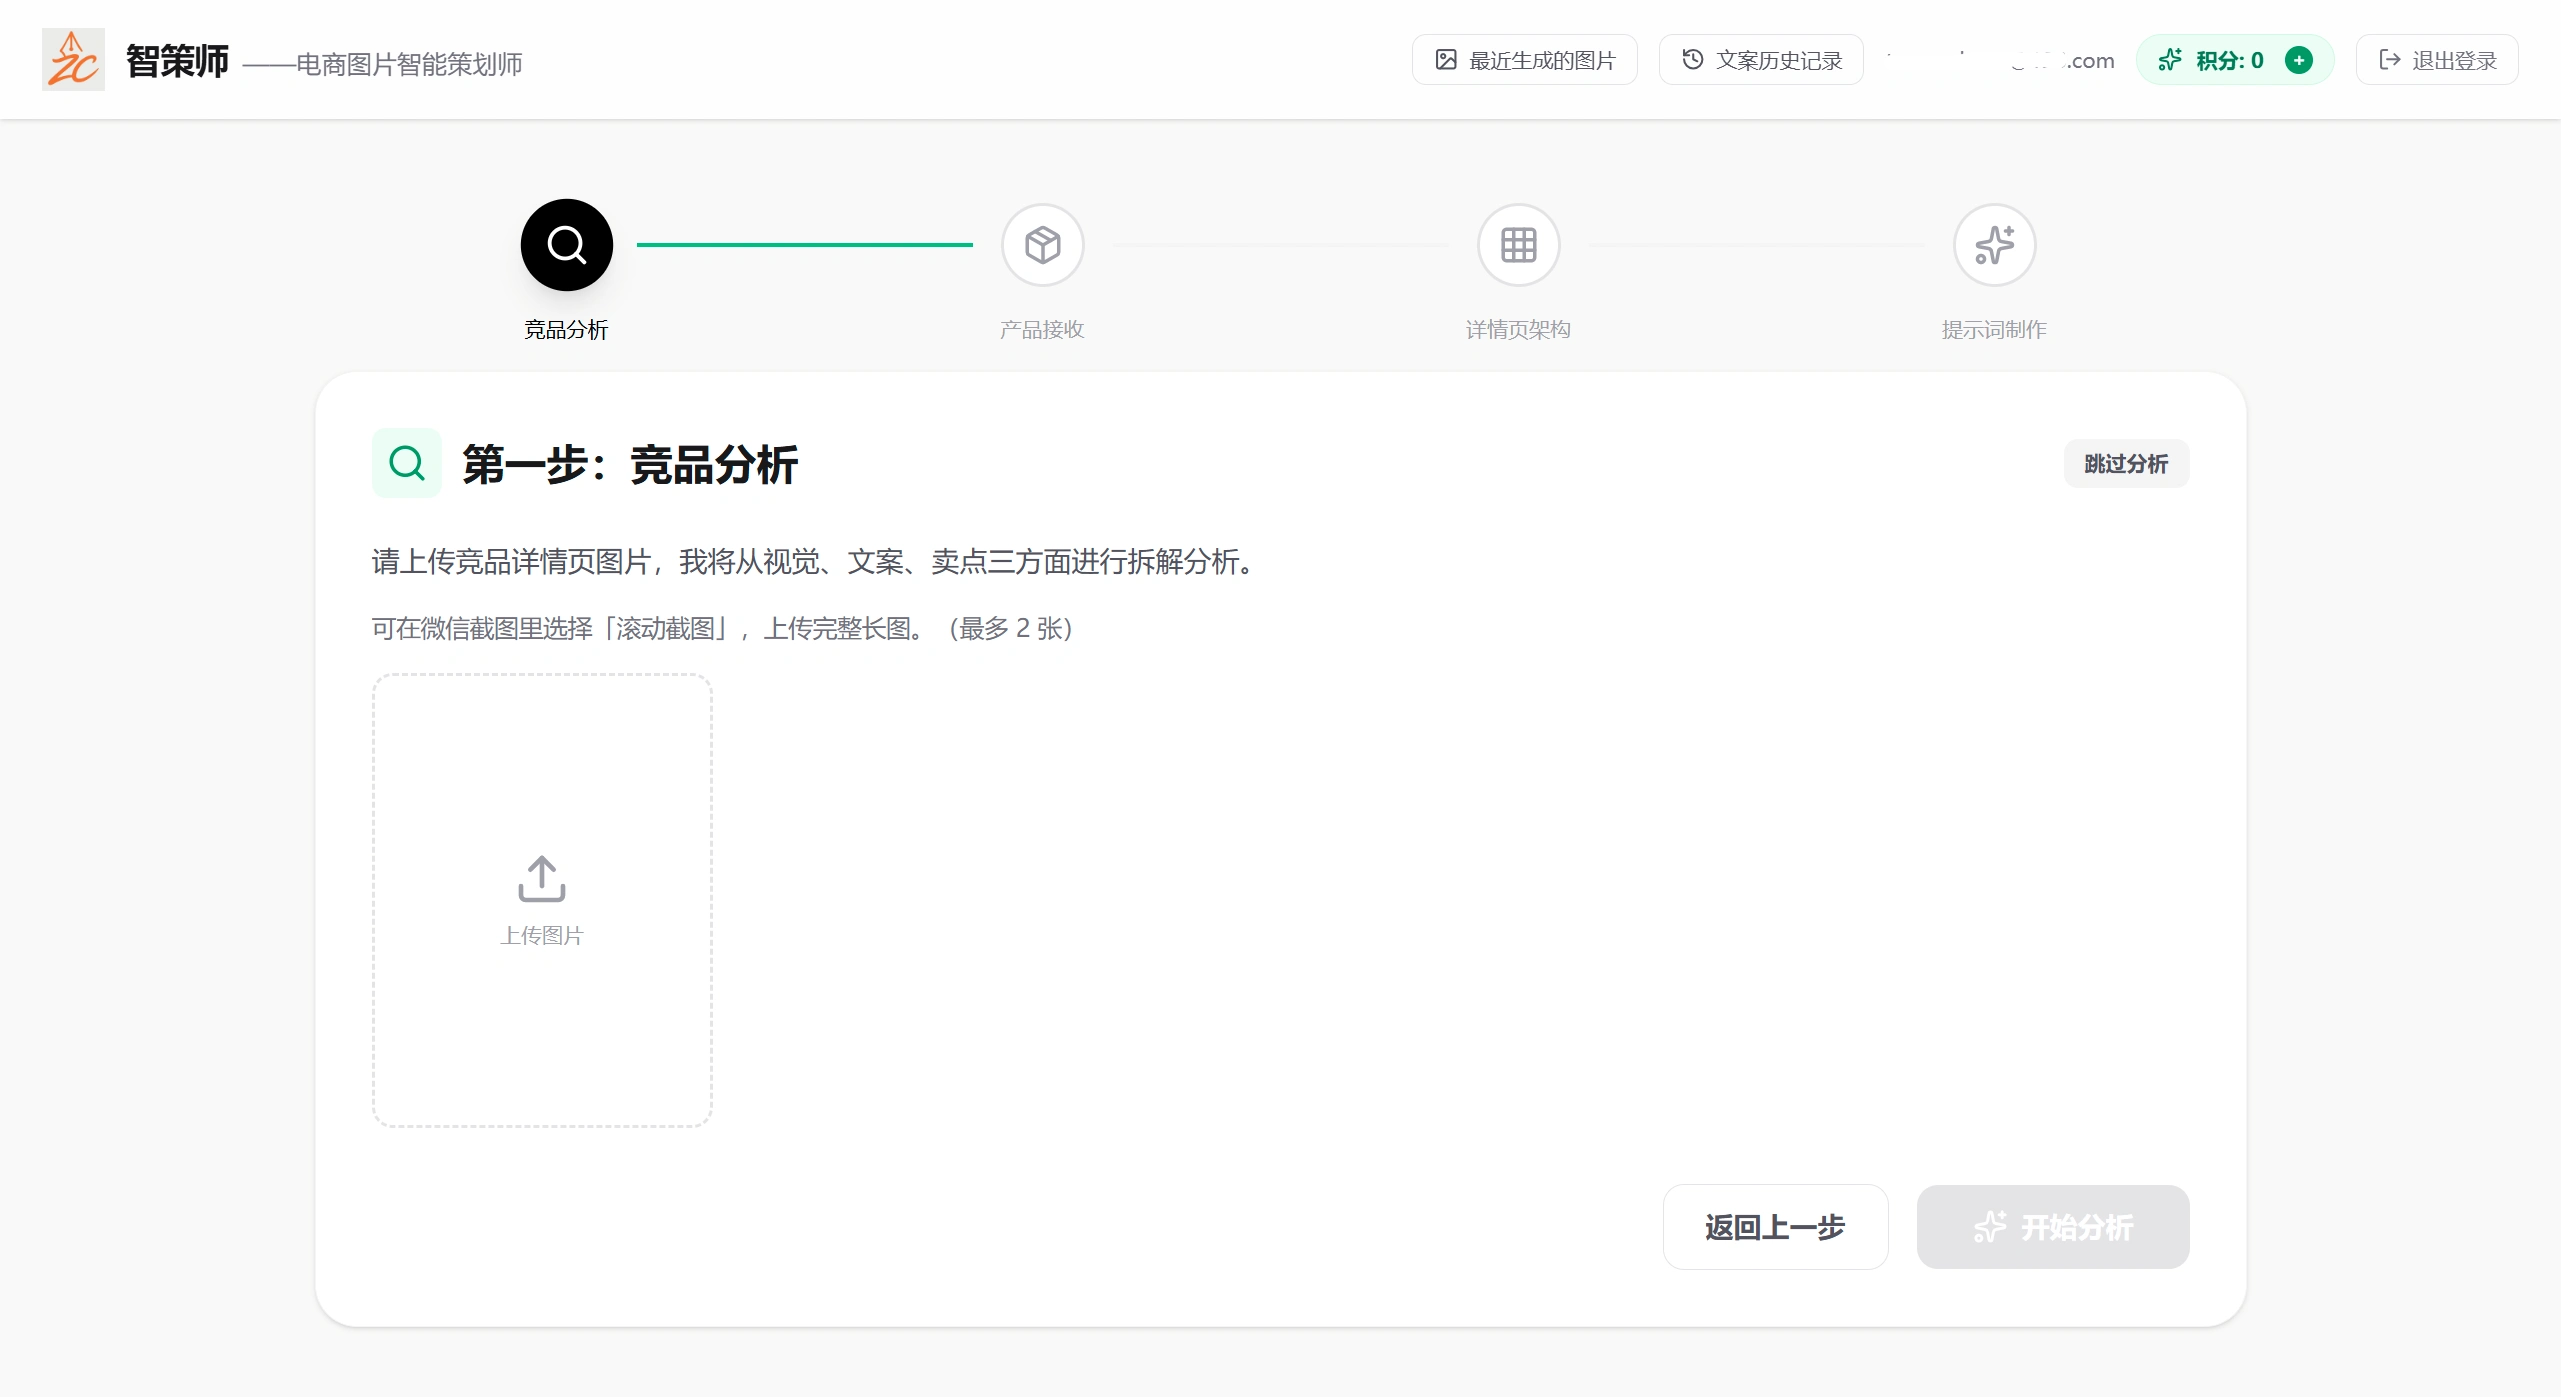
Task: Click the upload arrow icon in upload box
Action: [540, 879]
